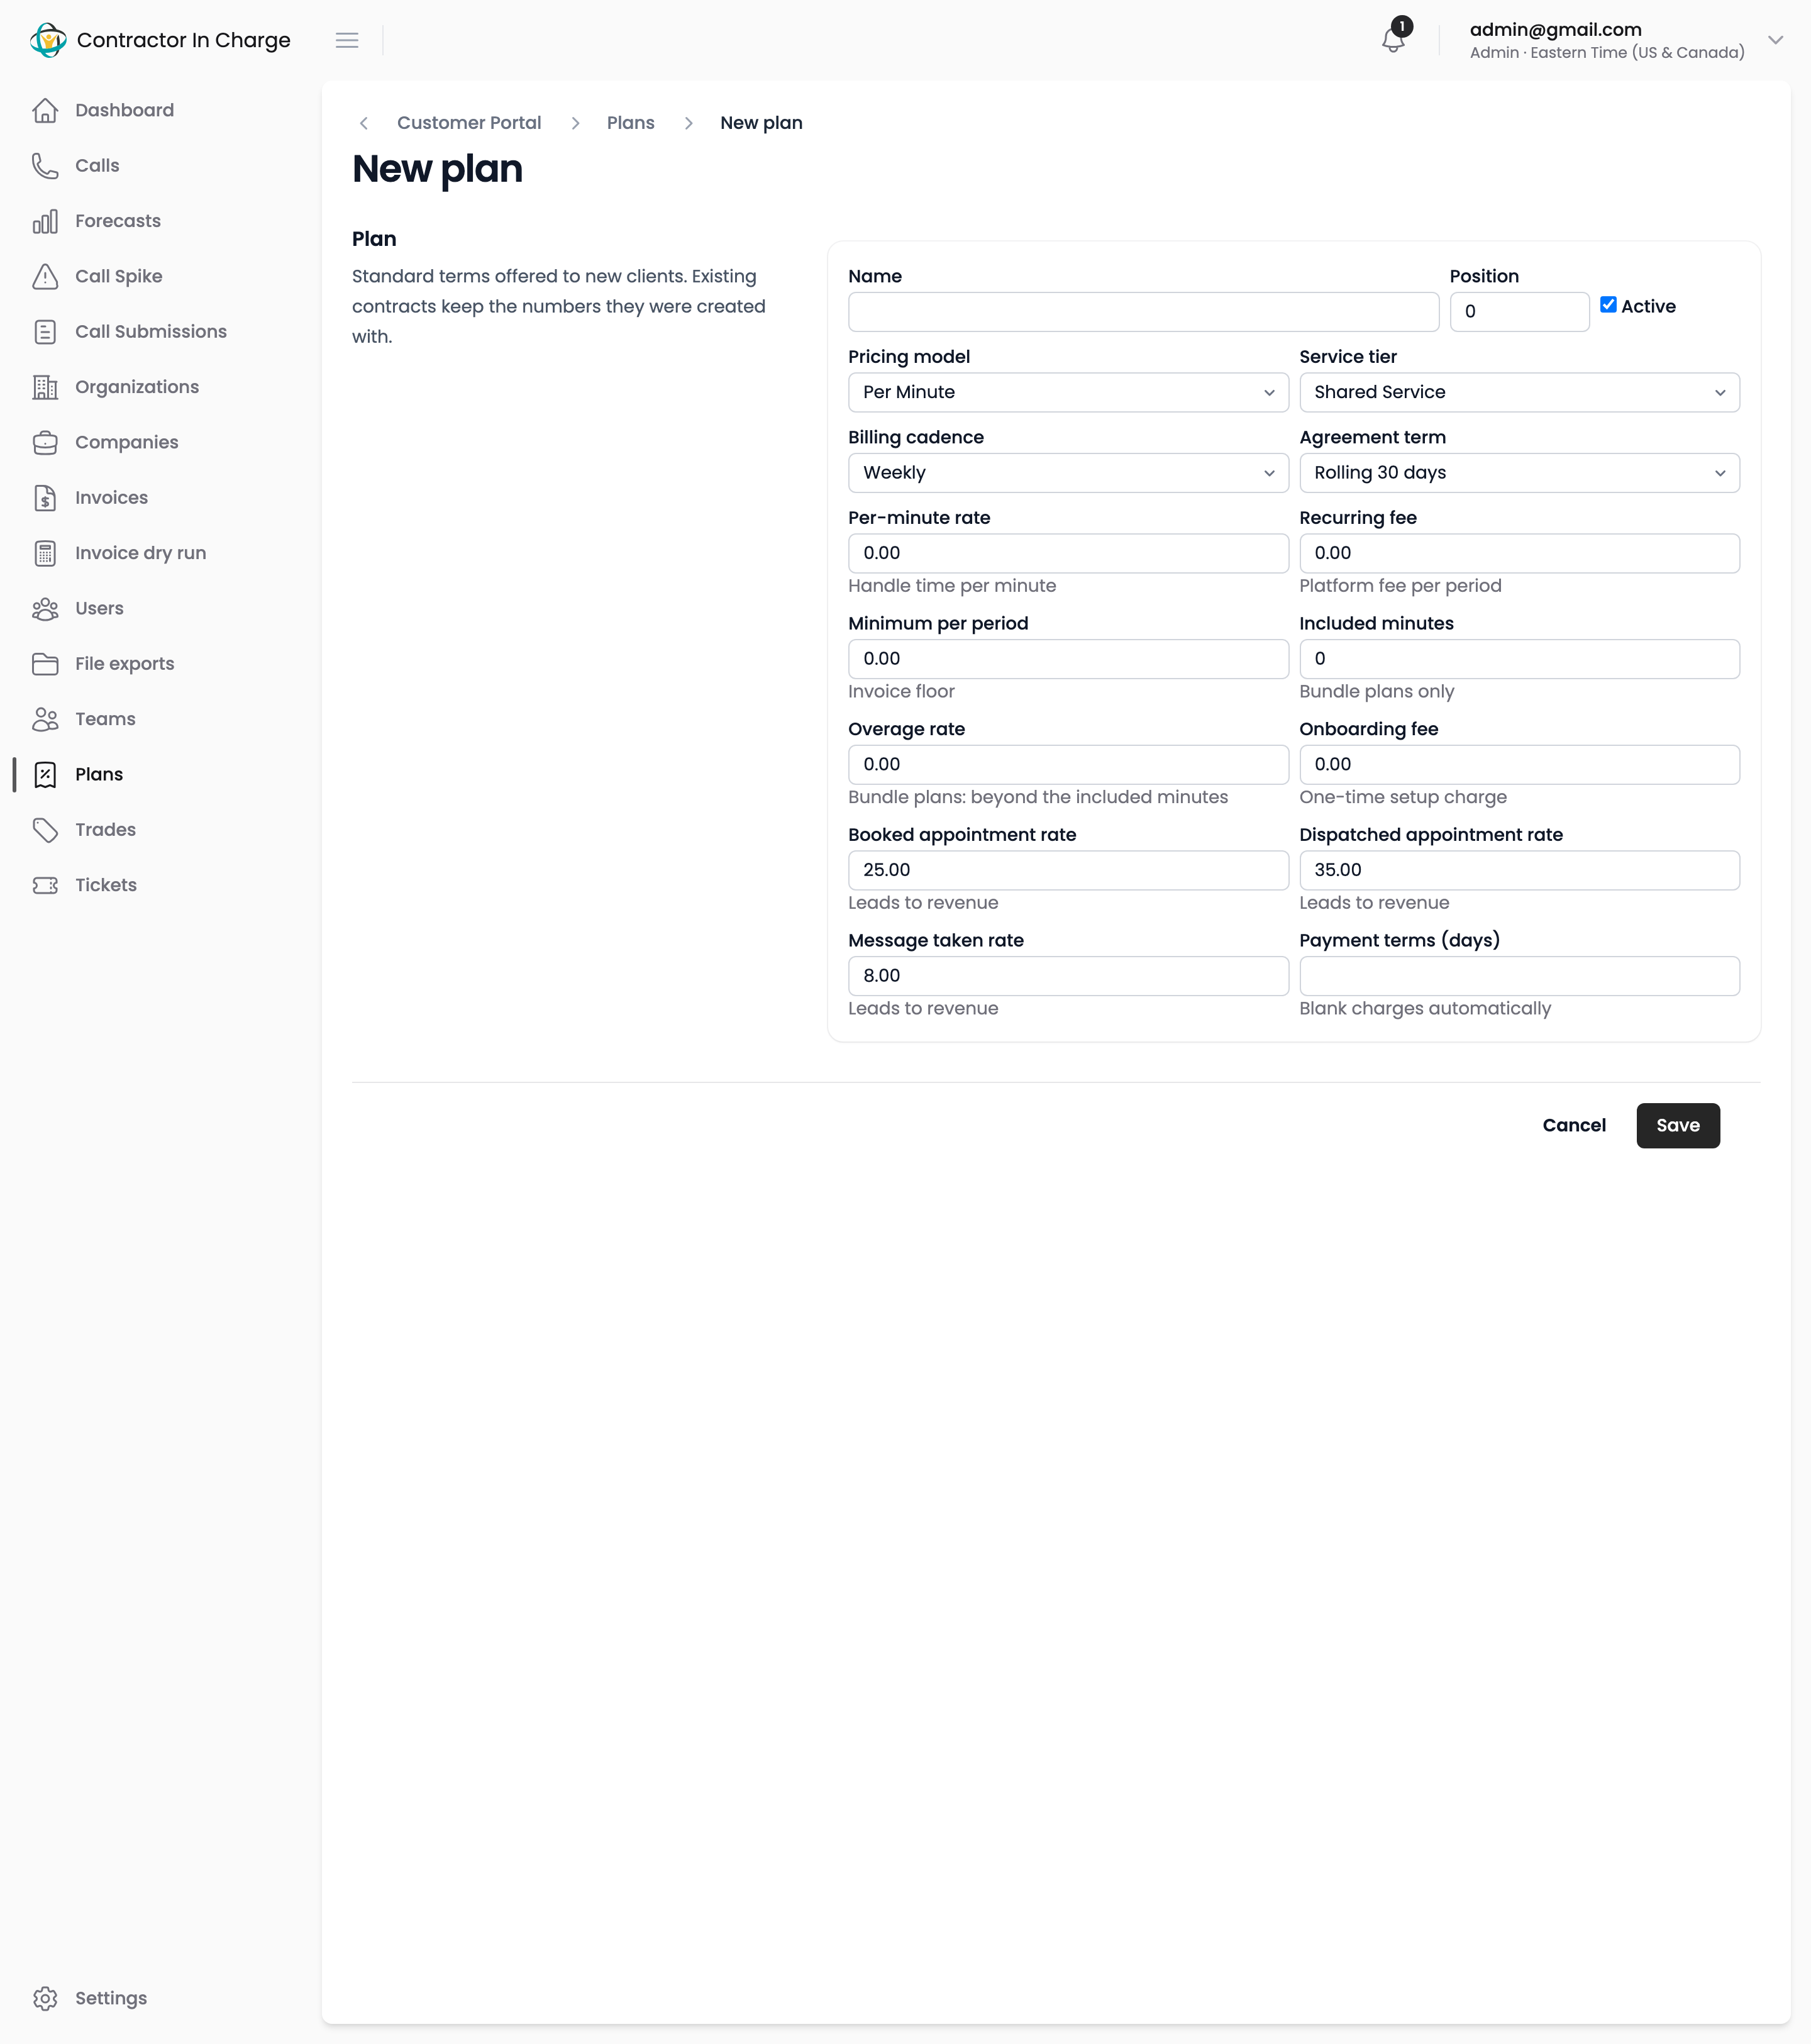Open the Billing cadence dropdown
The image size is (1811, 2044).
tap(1068, 473)
